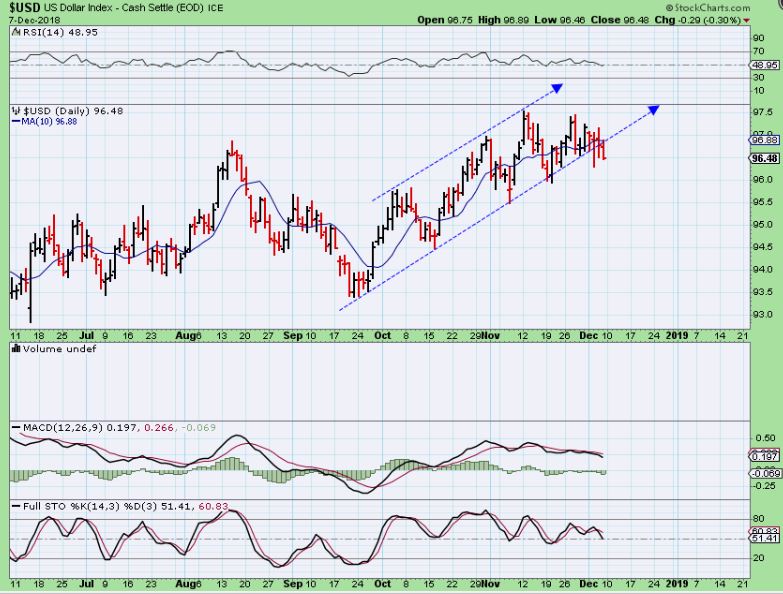Viewport: 783px width, 594px height.
Task: Click the 51.41 stochastic %K value tag
Action: 765,538
